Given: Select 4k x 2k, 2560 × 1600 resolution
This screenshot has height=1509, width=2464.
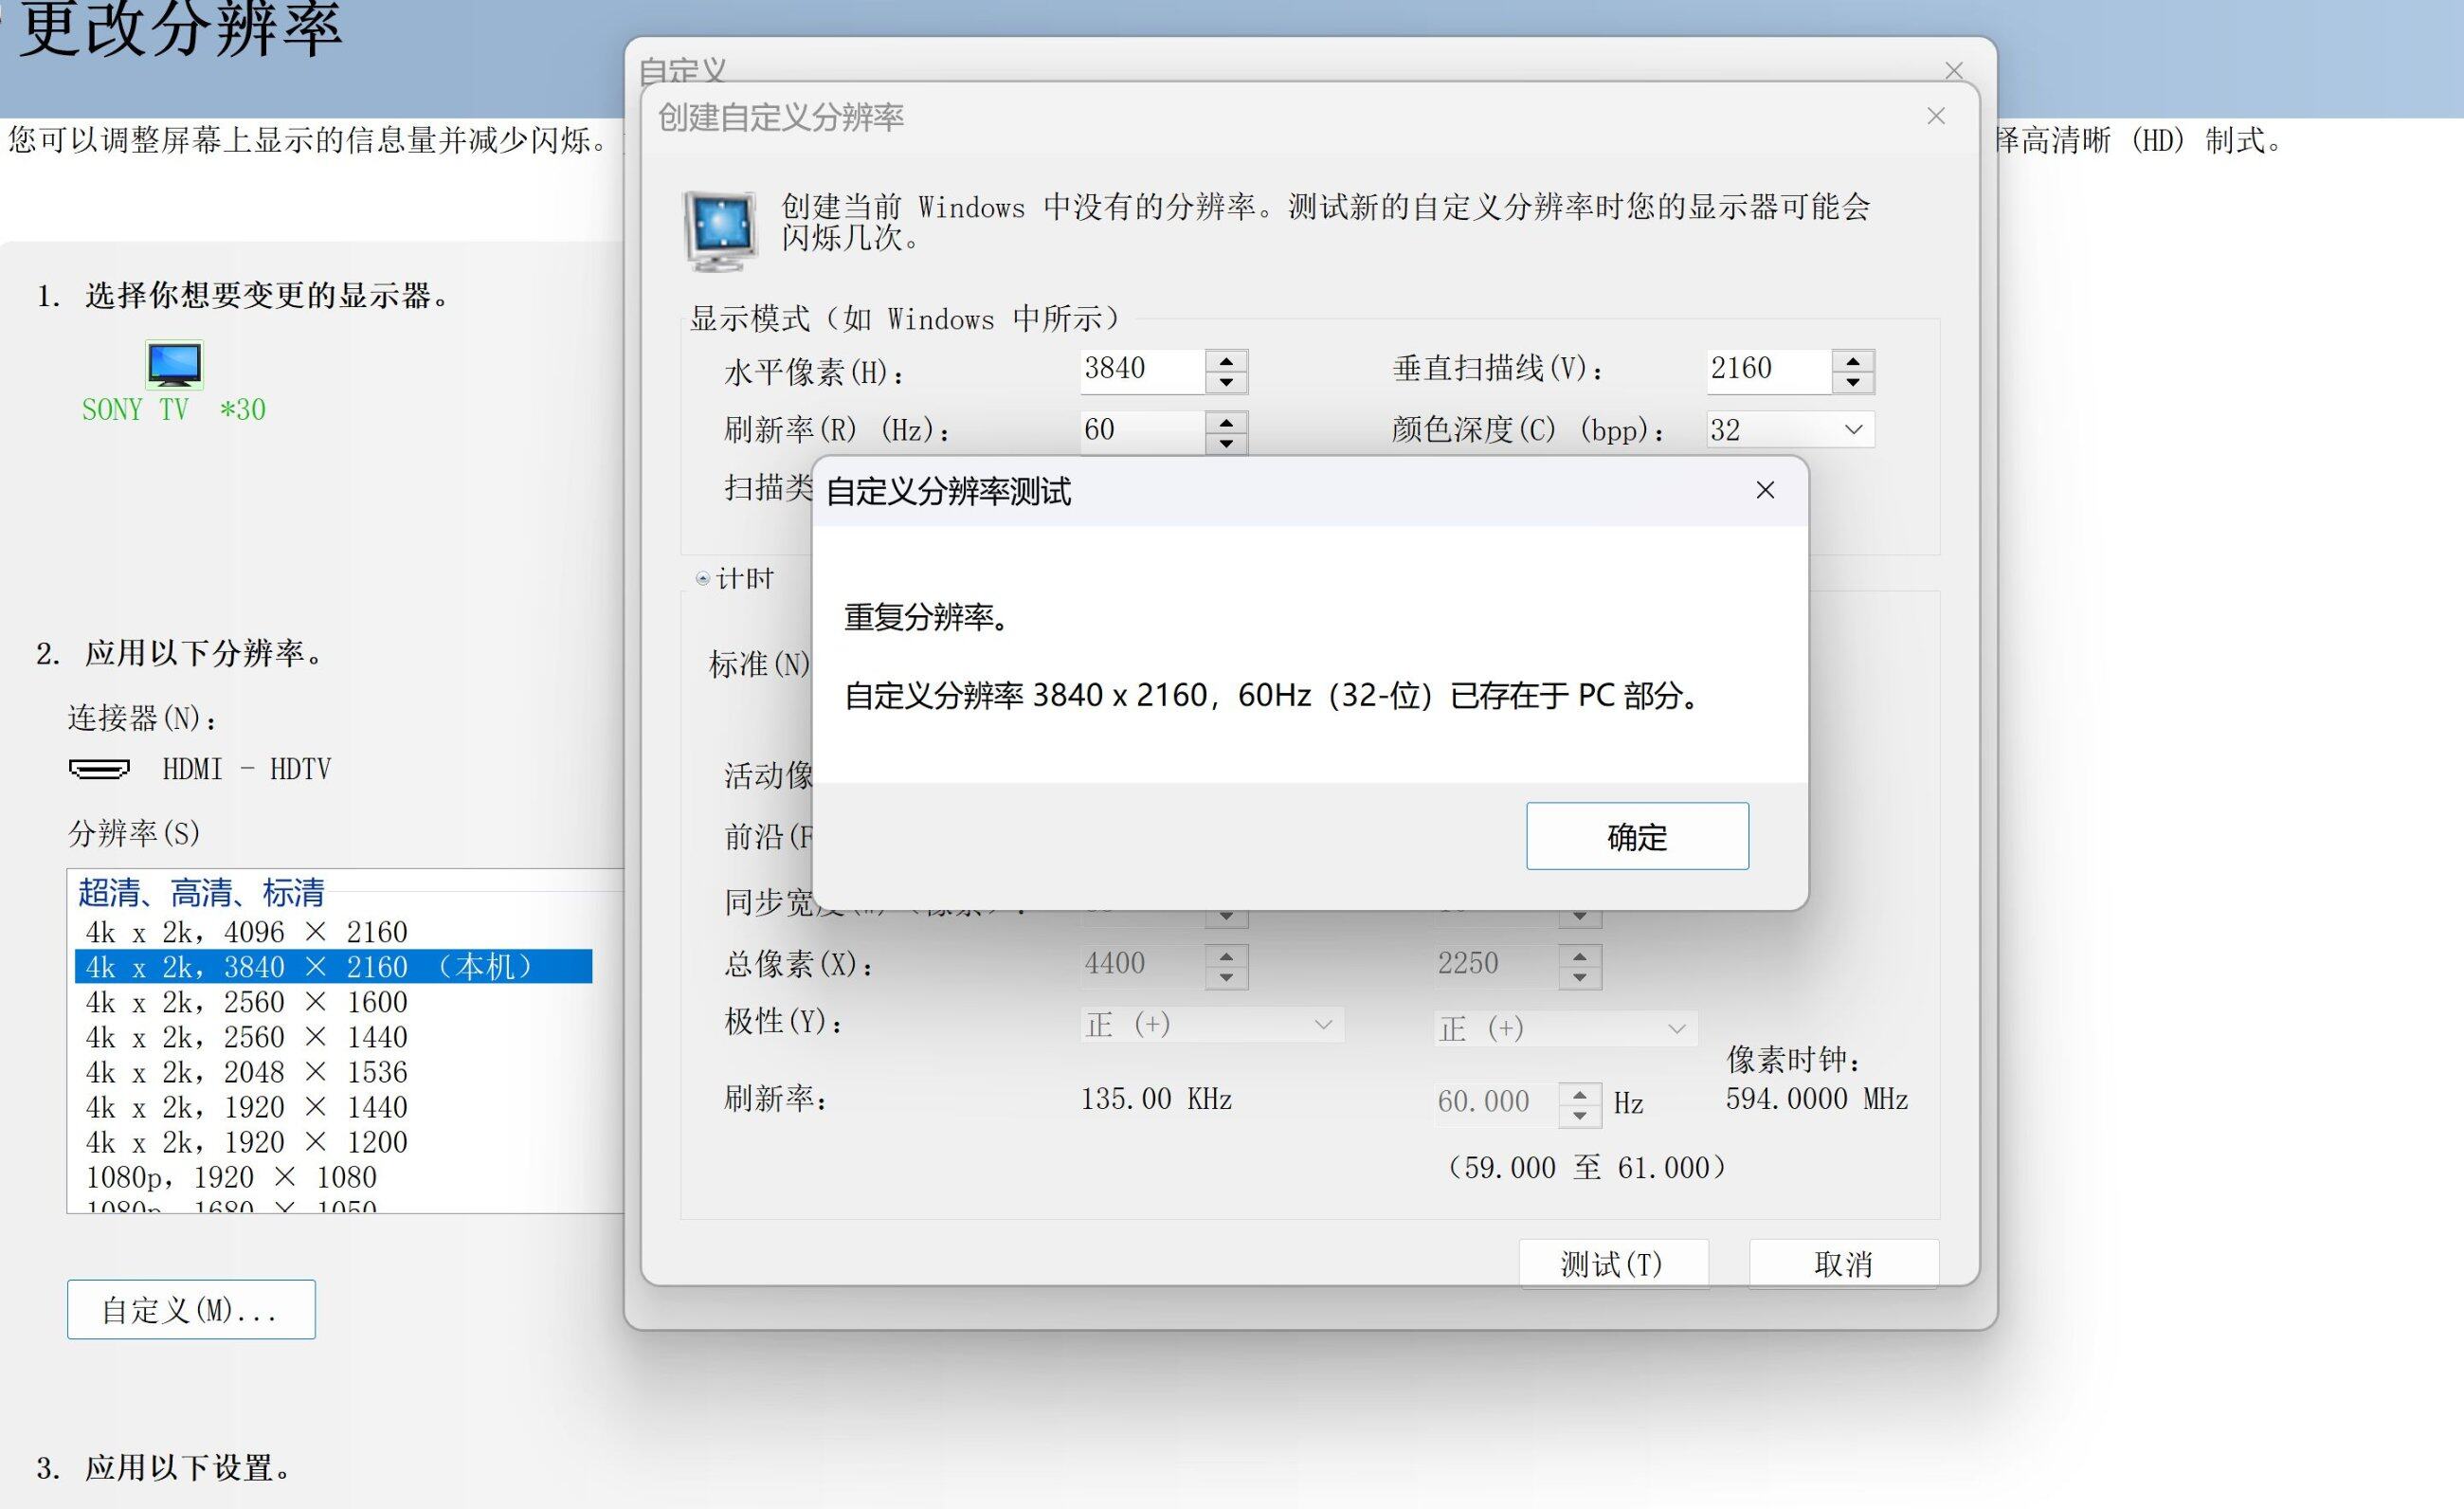Looking at the screenshot, I should (333, 1002).
